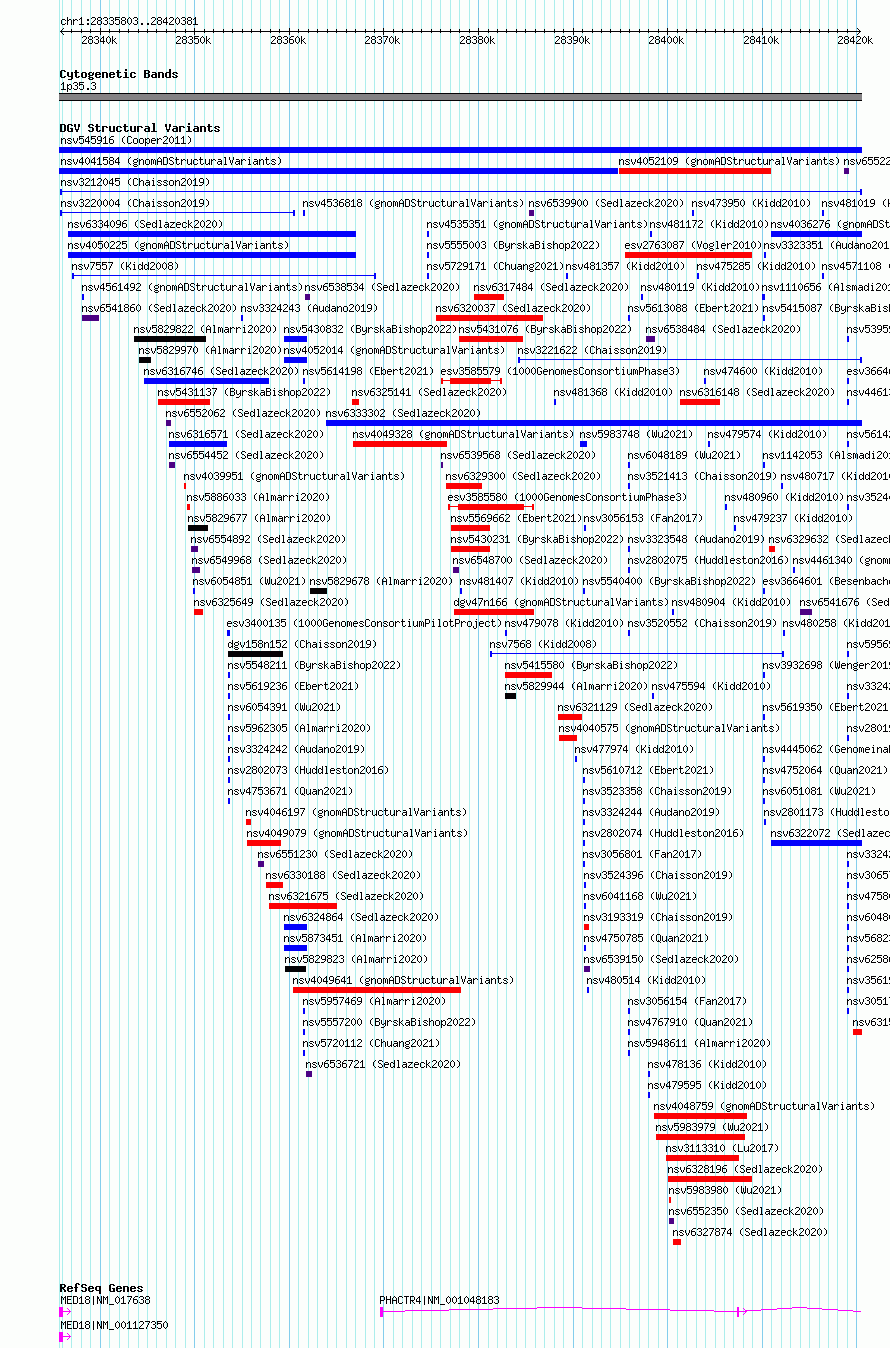Open nsv4050225 (gnomADStructuralVariants) label
This screenshot has height=1348, width=890.
pos(178,245)
